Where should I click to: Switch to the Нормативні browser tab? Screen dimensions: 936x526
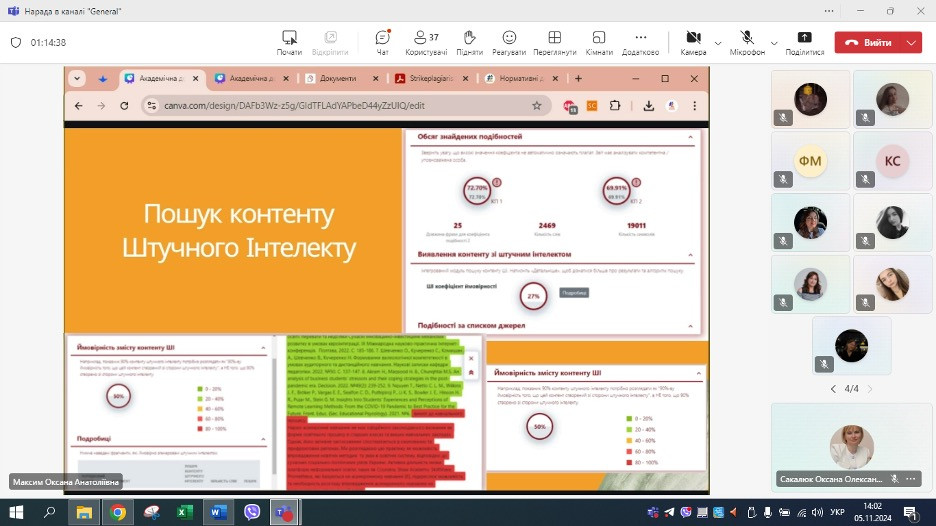(521, 78)
